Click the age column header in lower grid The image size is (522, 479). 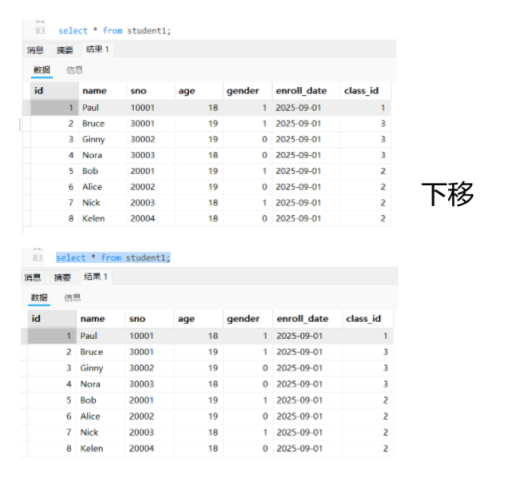[x=199, y=319]
